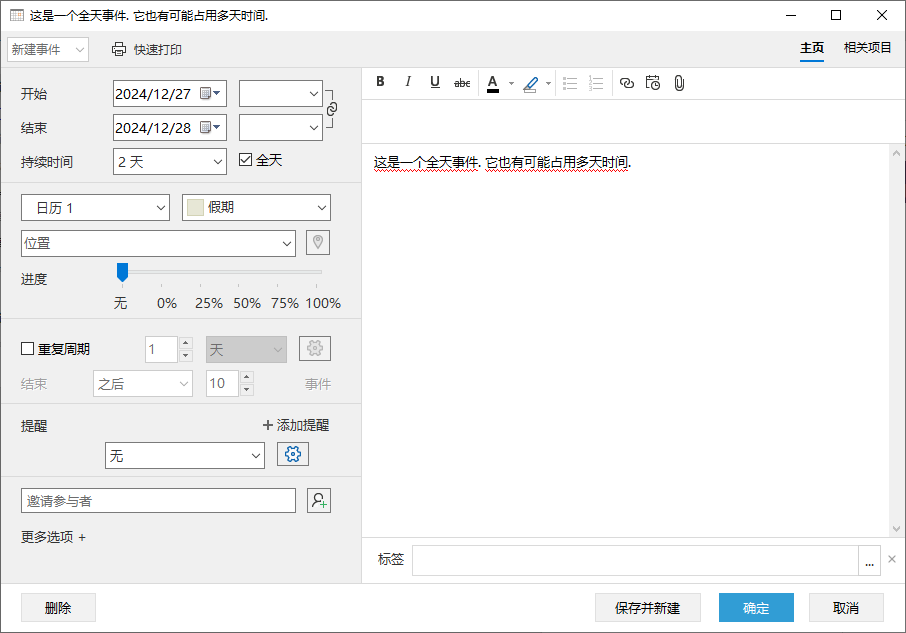The image size is (906, 633).
Task: Open the location map pin button
Action: [x=318, y=243]
